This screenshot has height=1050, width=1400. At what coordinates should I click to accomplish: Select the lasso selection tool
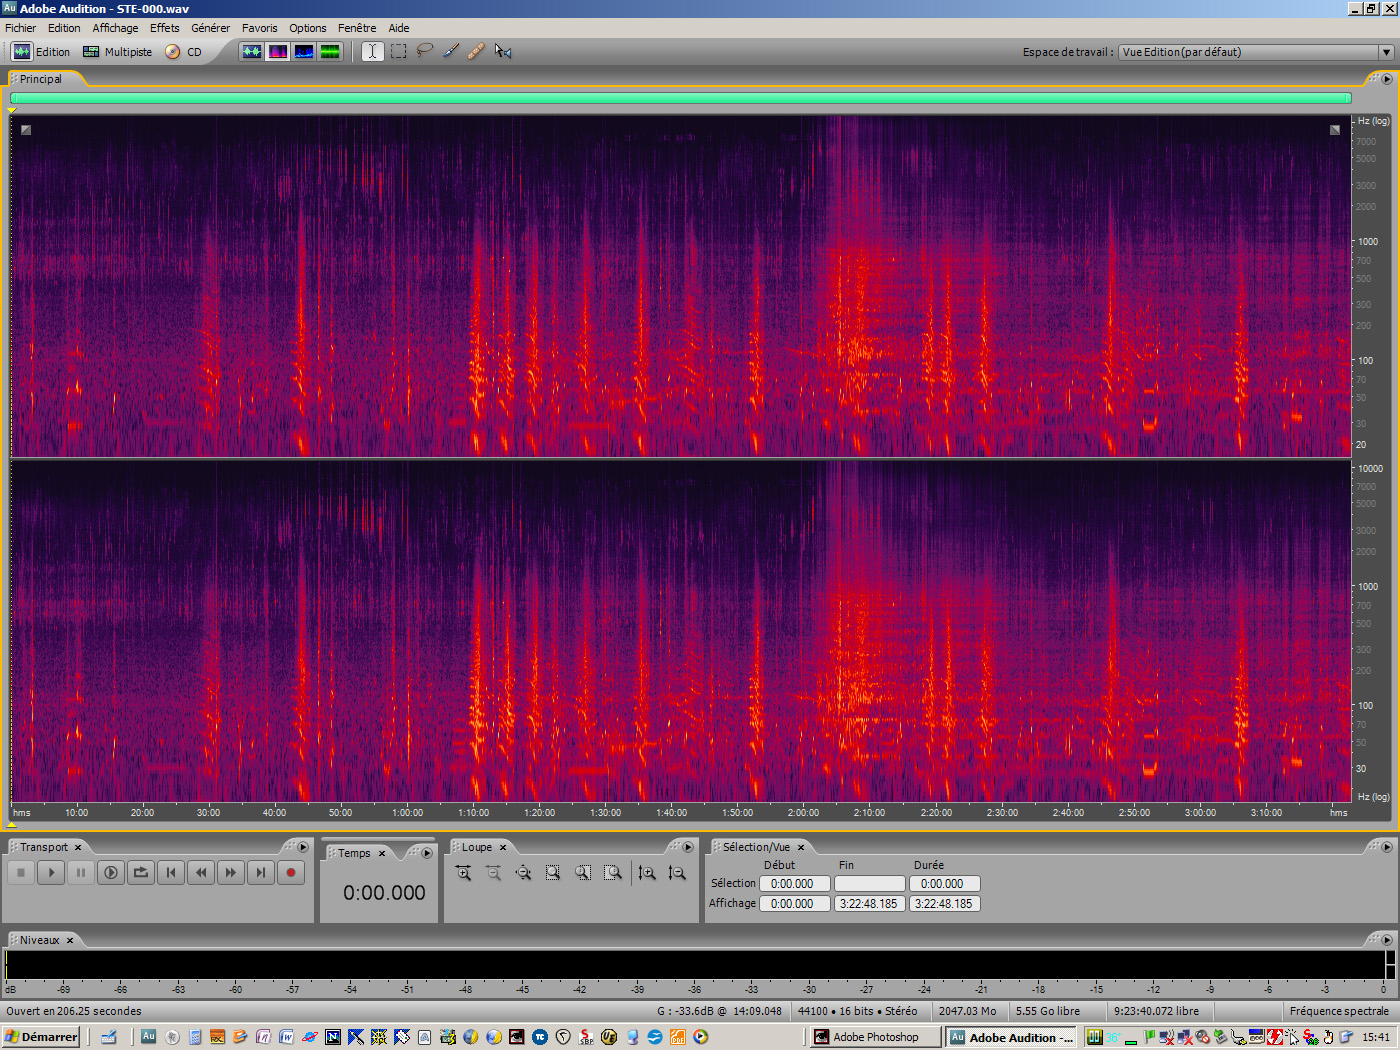425,51
